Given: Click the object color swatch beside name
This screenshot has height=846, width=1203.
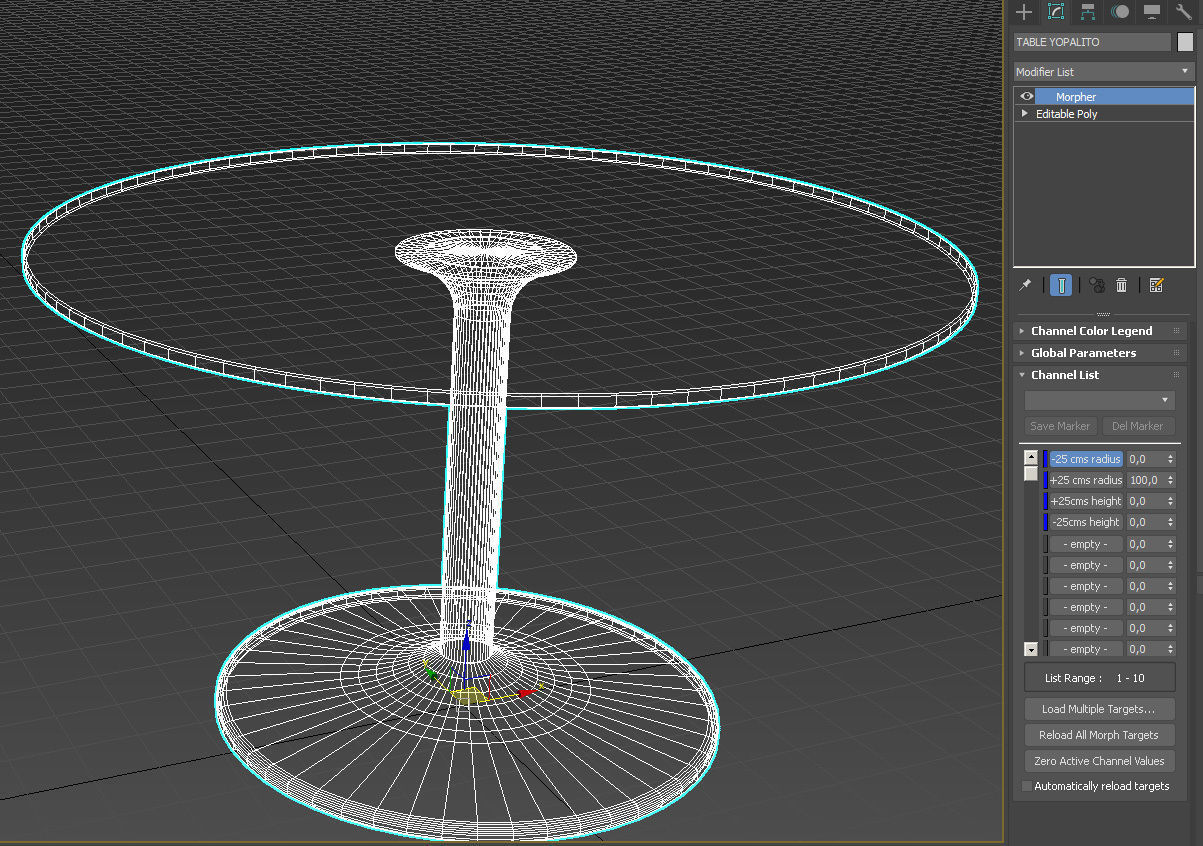Looking at the screenshot, I should coord(1185,42).
